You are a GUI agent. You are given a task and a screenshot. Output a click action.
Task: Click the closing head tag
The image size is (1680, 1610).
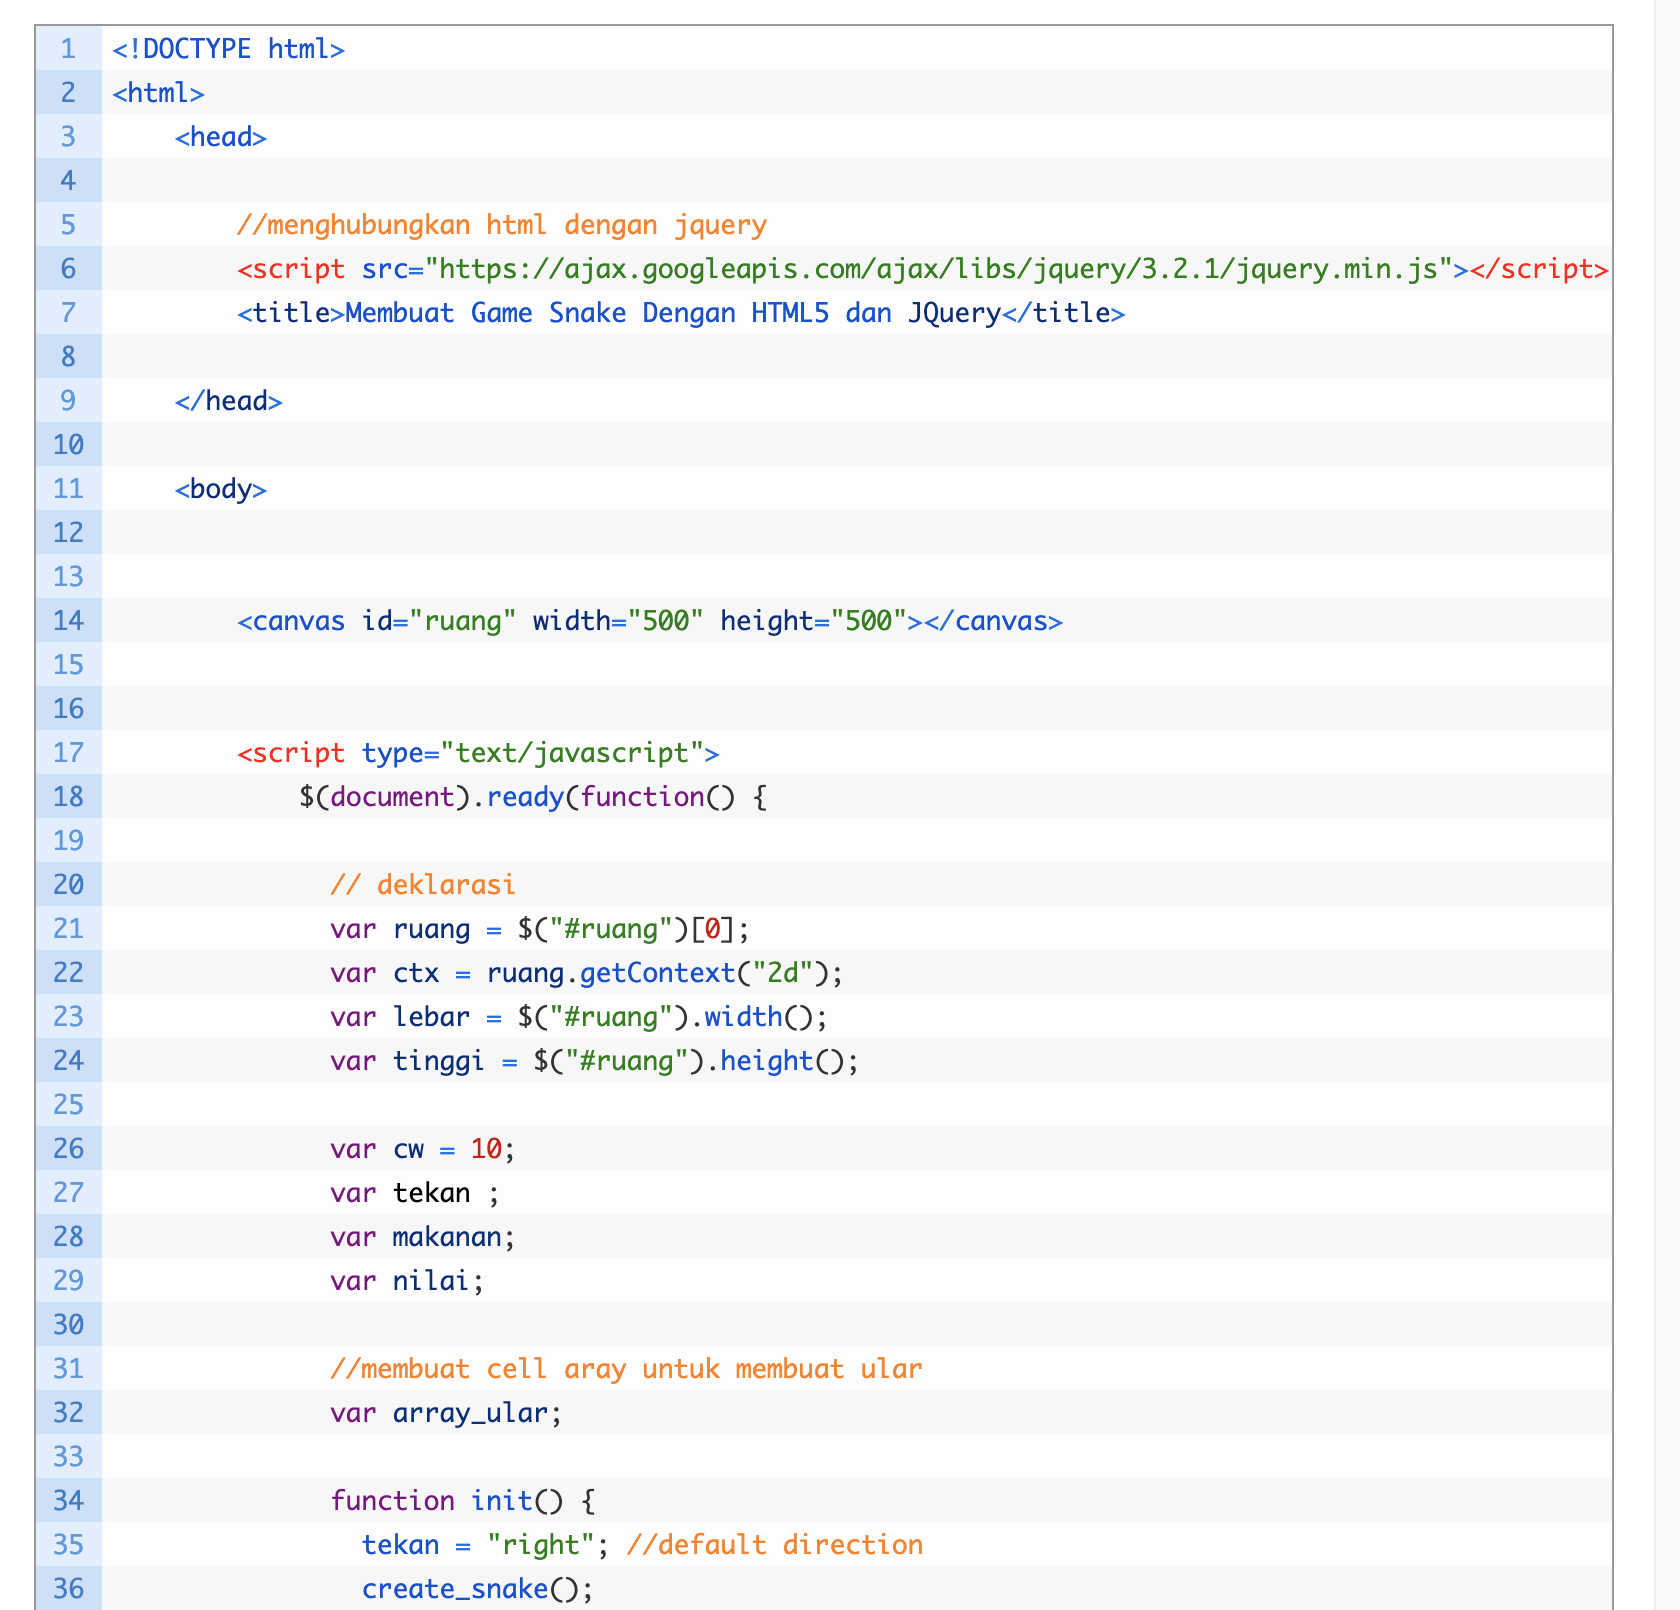point(229,401)
